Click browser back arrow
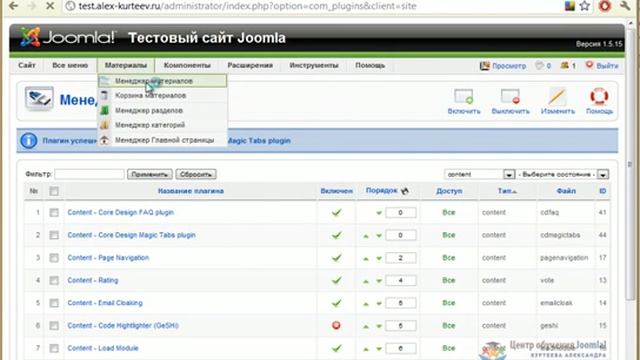Viewport: 640px width, 360px height. click(13, 6)
